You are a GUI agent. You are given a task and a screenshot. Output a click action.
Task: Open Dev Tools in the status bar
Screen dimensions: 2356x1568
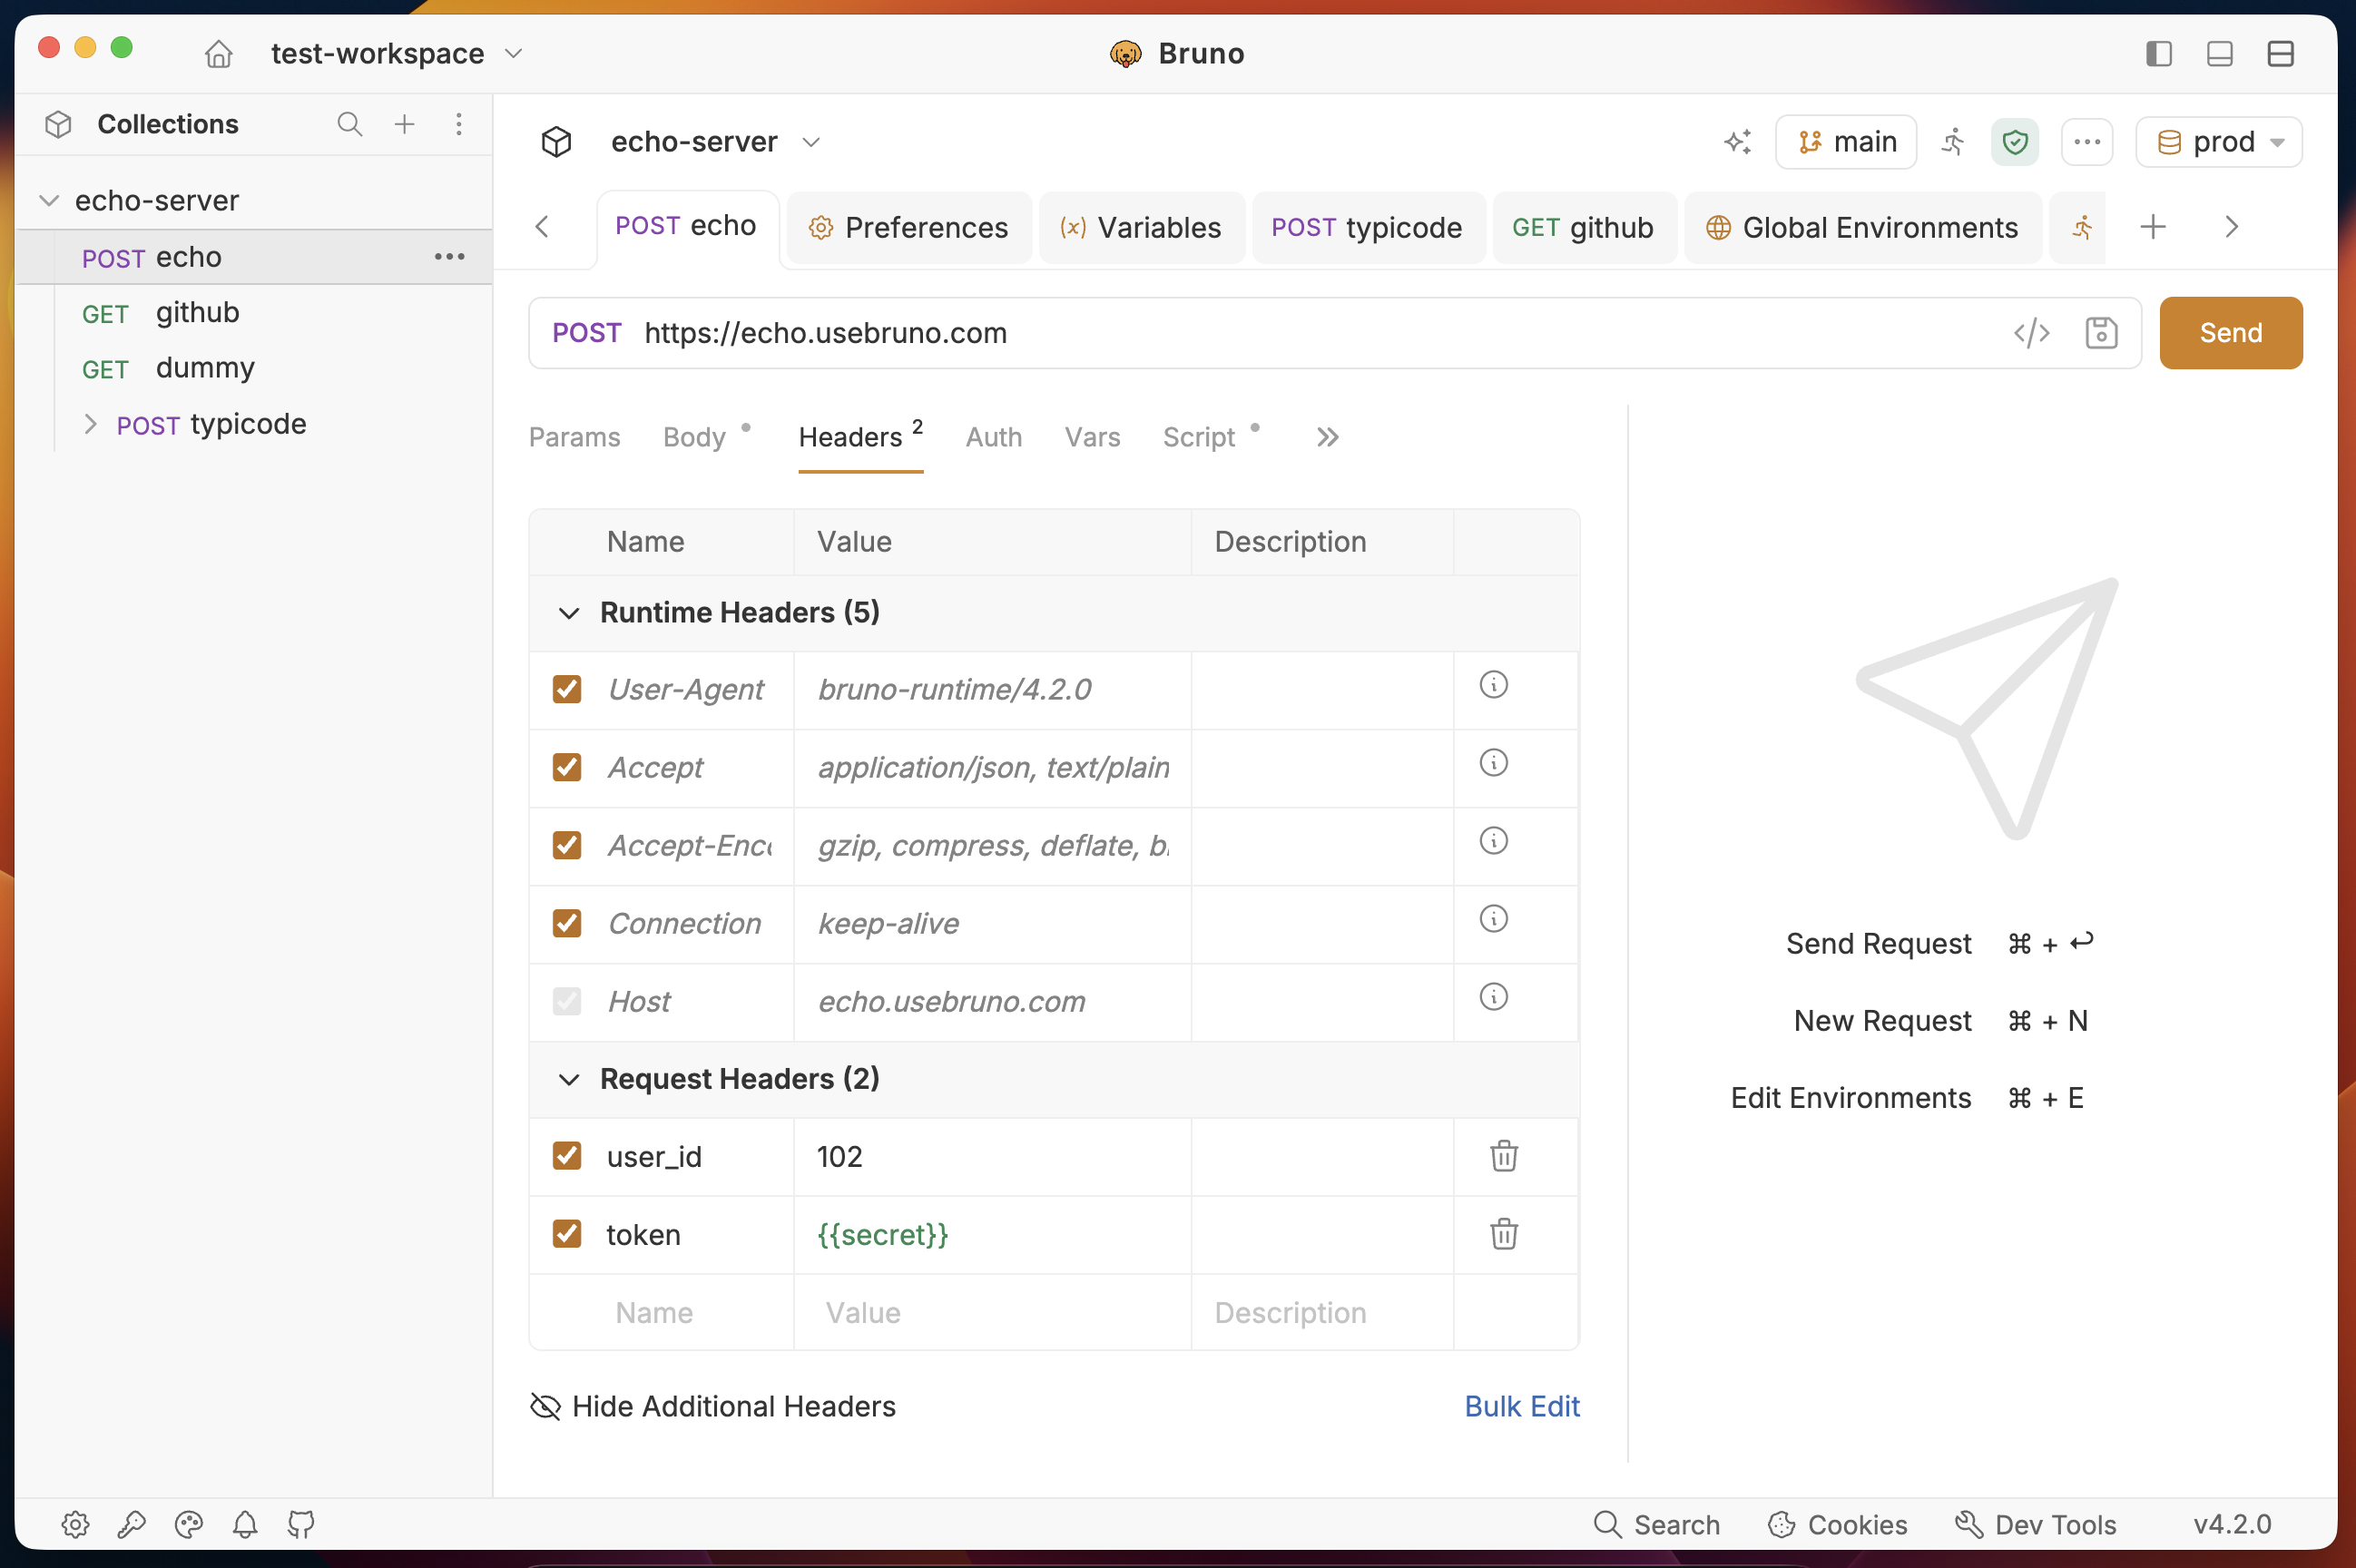tap(2035, 1524)
